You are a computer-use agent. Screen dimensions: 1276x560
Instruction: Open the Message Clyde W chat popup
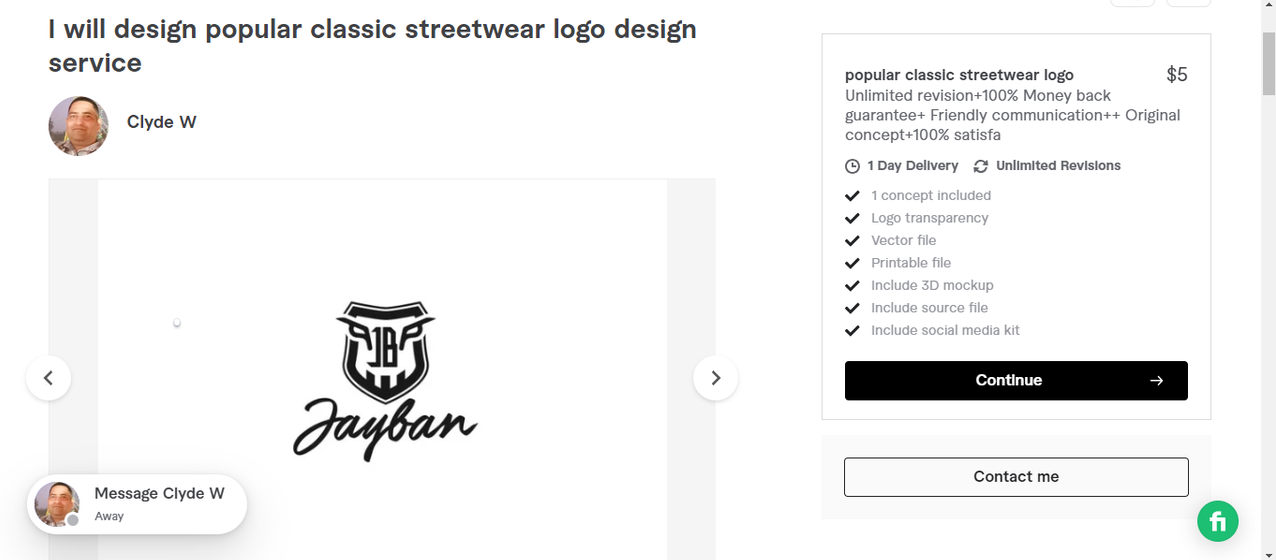pos(158,494)
